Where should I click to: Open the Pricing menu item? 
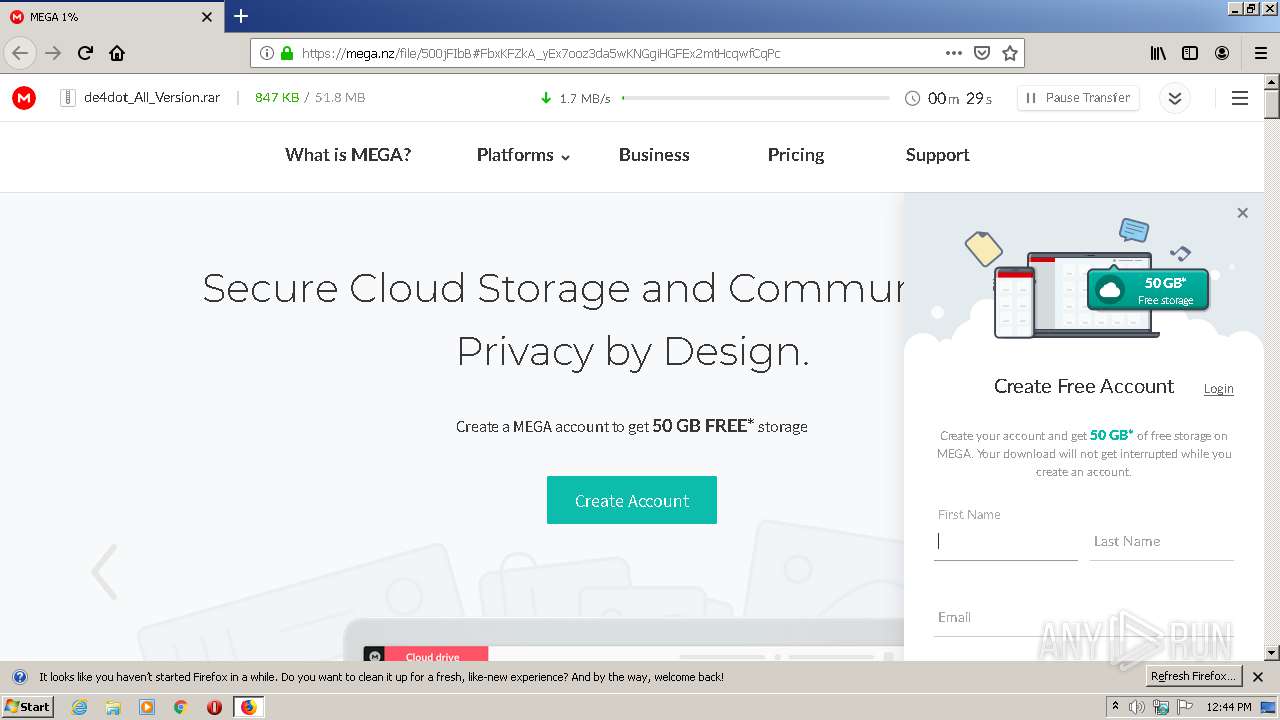[796, 155]
